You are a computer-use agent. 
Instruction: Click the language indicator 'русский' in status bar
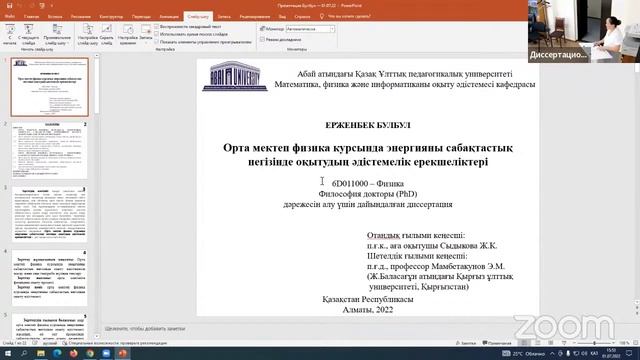click(x=50, y=343)
